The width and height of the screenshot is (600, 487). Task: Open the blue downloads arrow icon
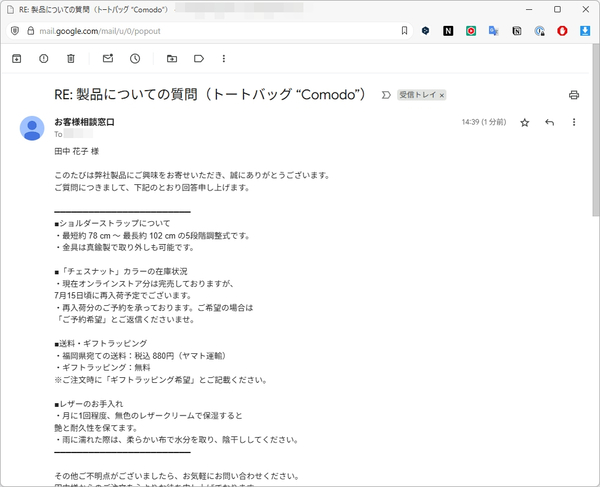585,31
